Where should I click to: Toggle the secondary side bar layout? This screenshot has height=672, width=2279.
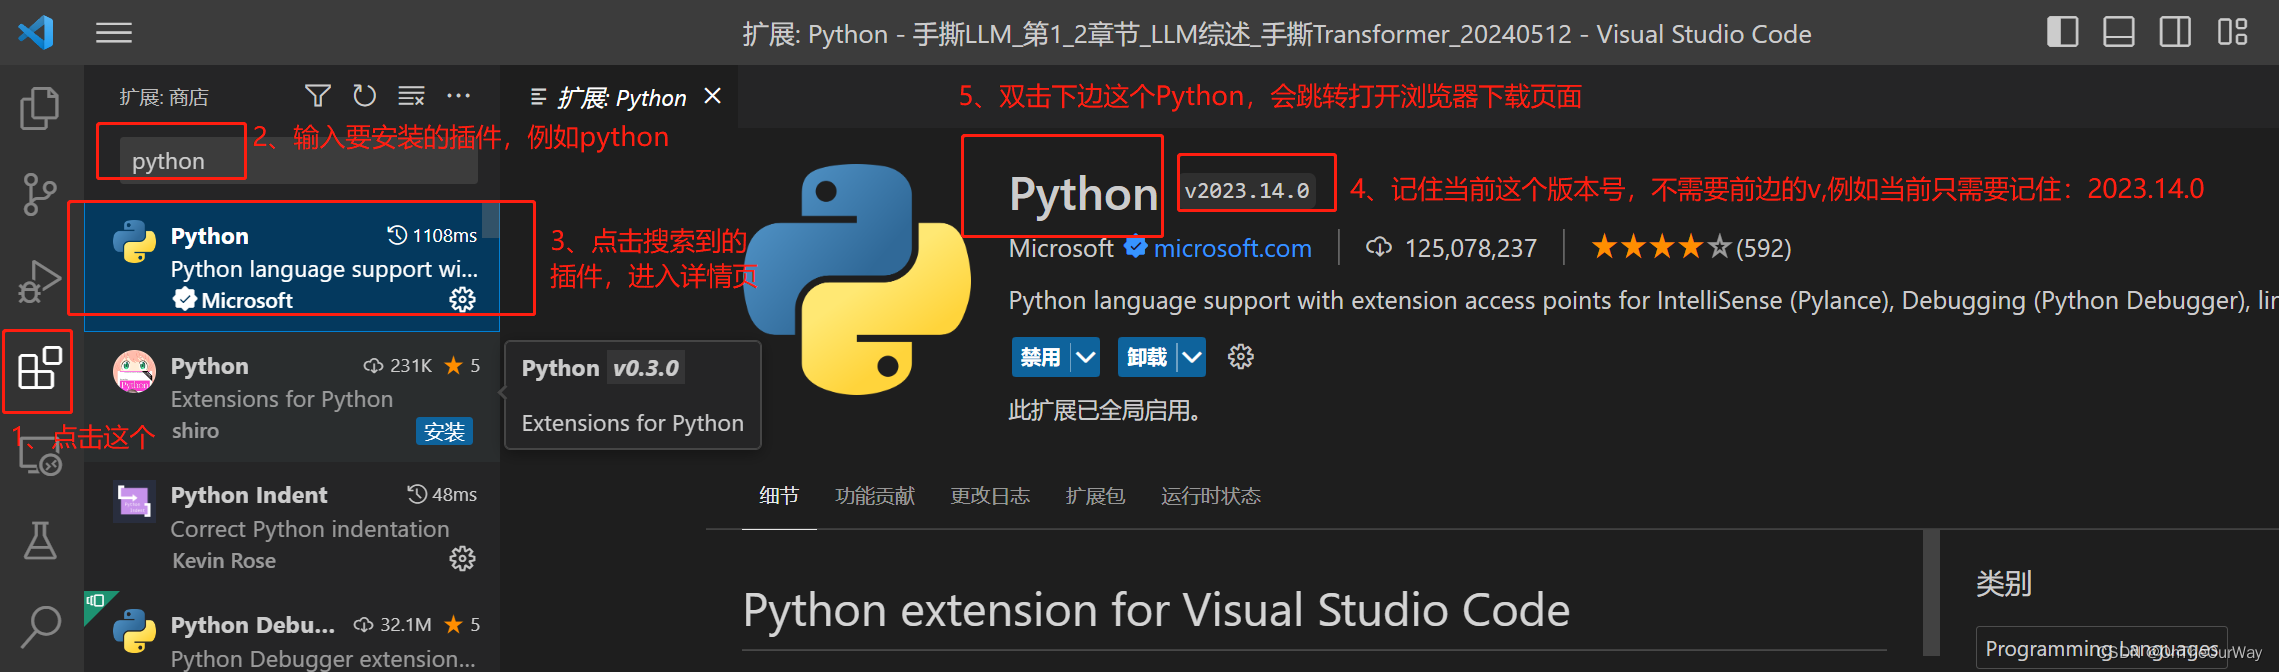[x=2174, y=32]
